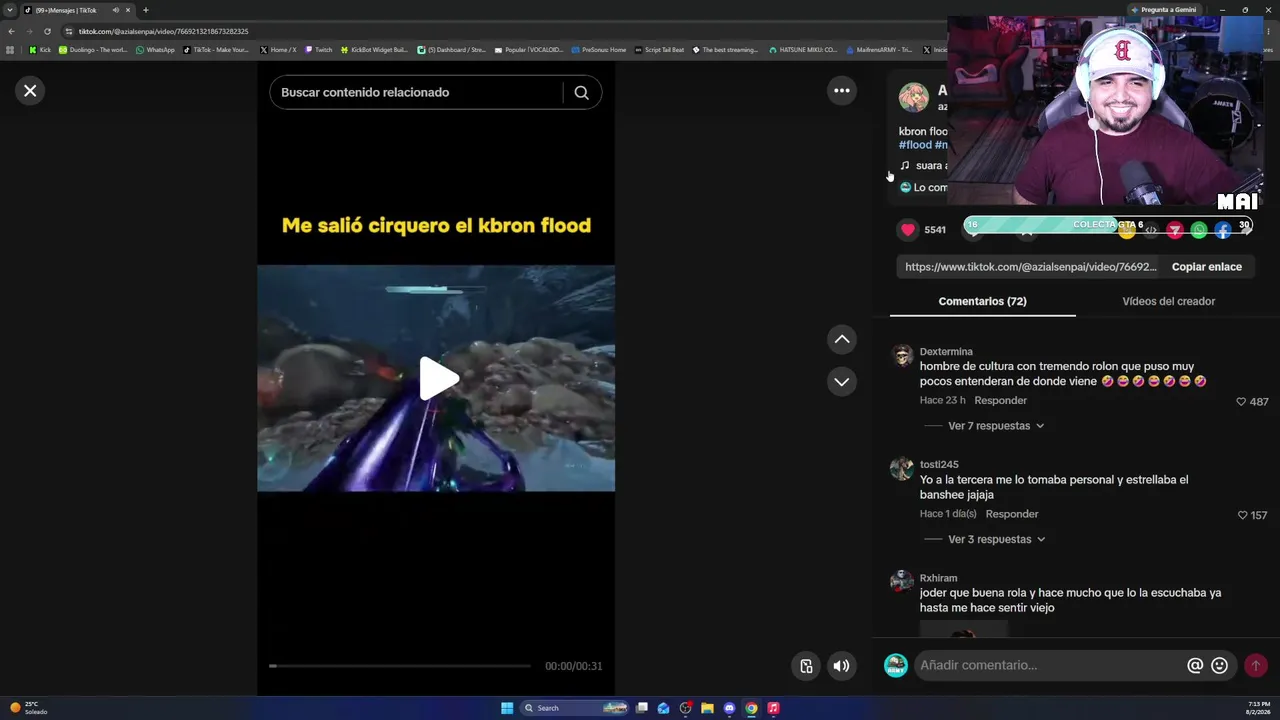Go back in Chrome
Image resolution: width=1280 pixels, height=720 pixels.
pyautogui.click(x=11, y=31)
